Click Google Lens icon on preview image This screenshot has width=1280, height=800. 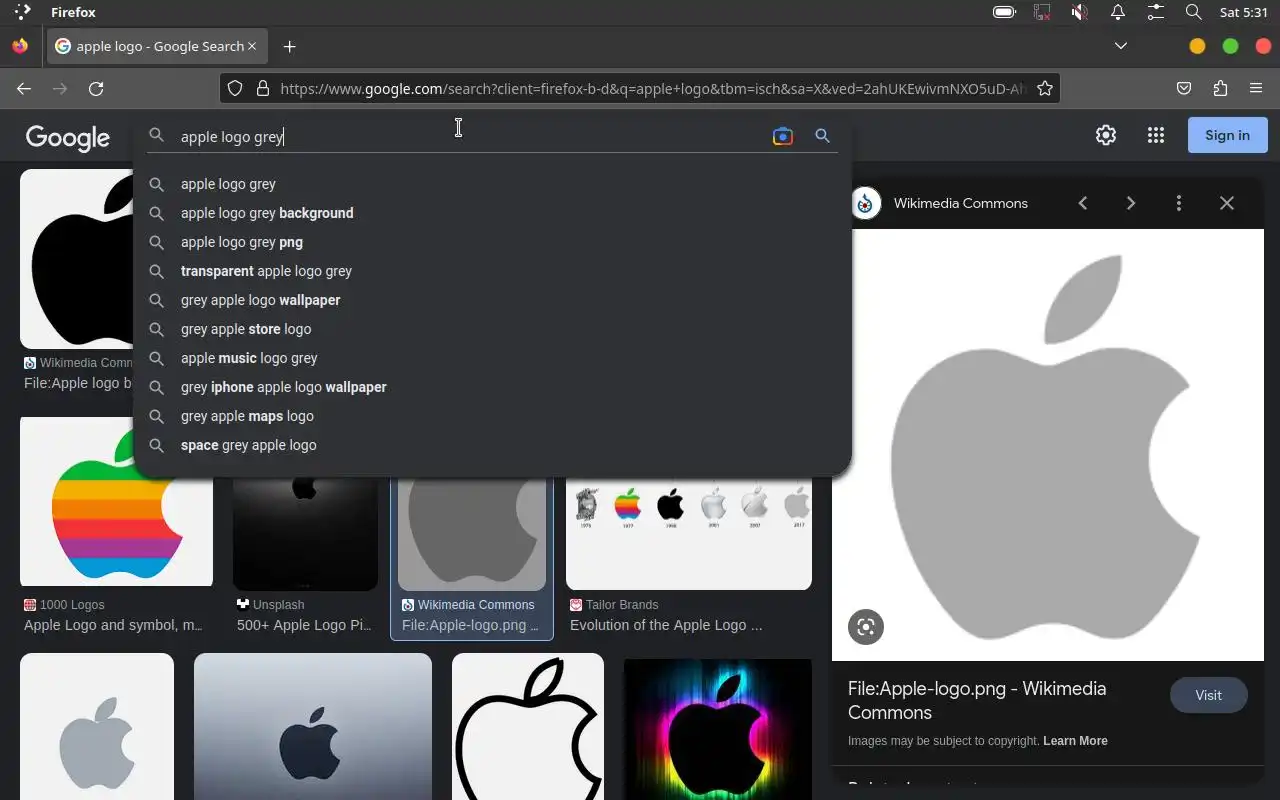pyautogui.click(x=866, y=627)
